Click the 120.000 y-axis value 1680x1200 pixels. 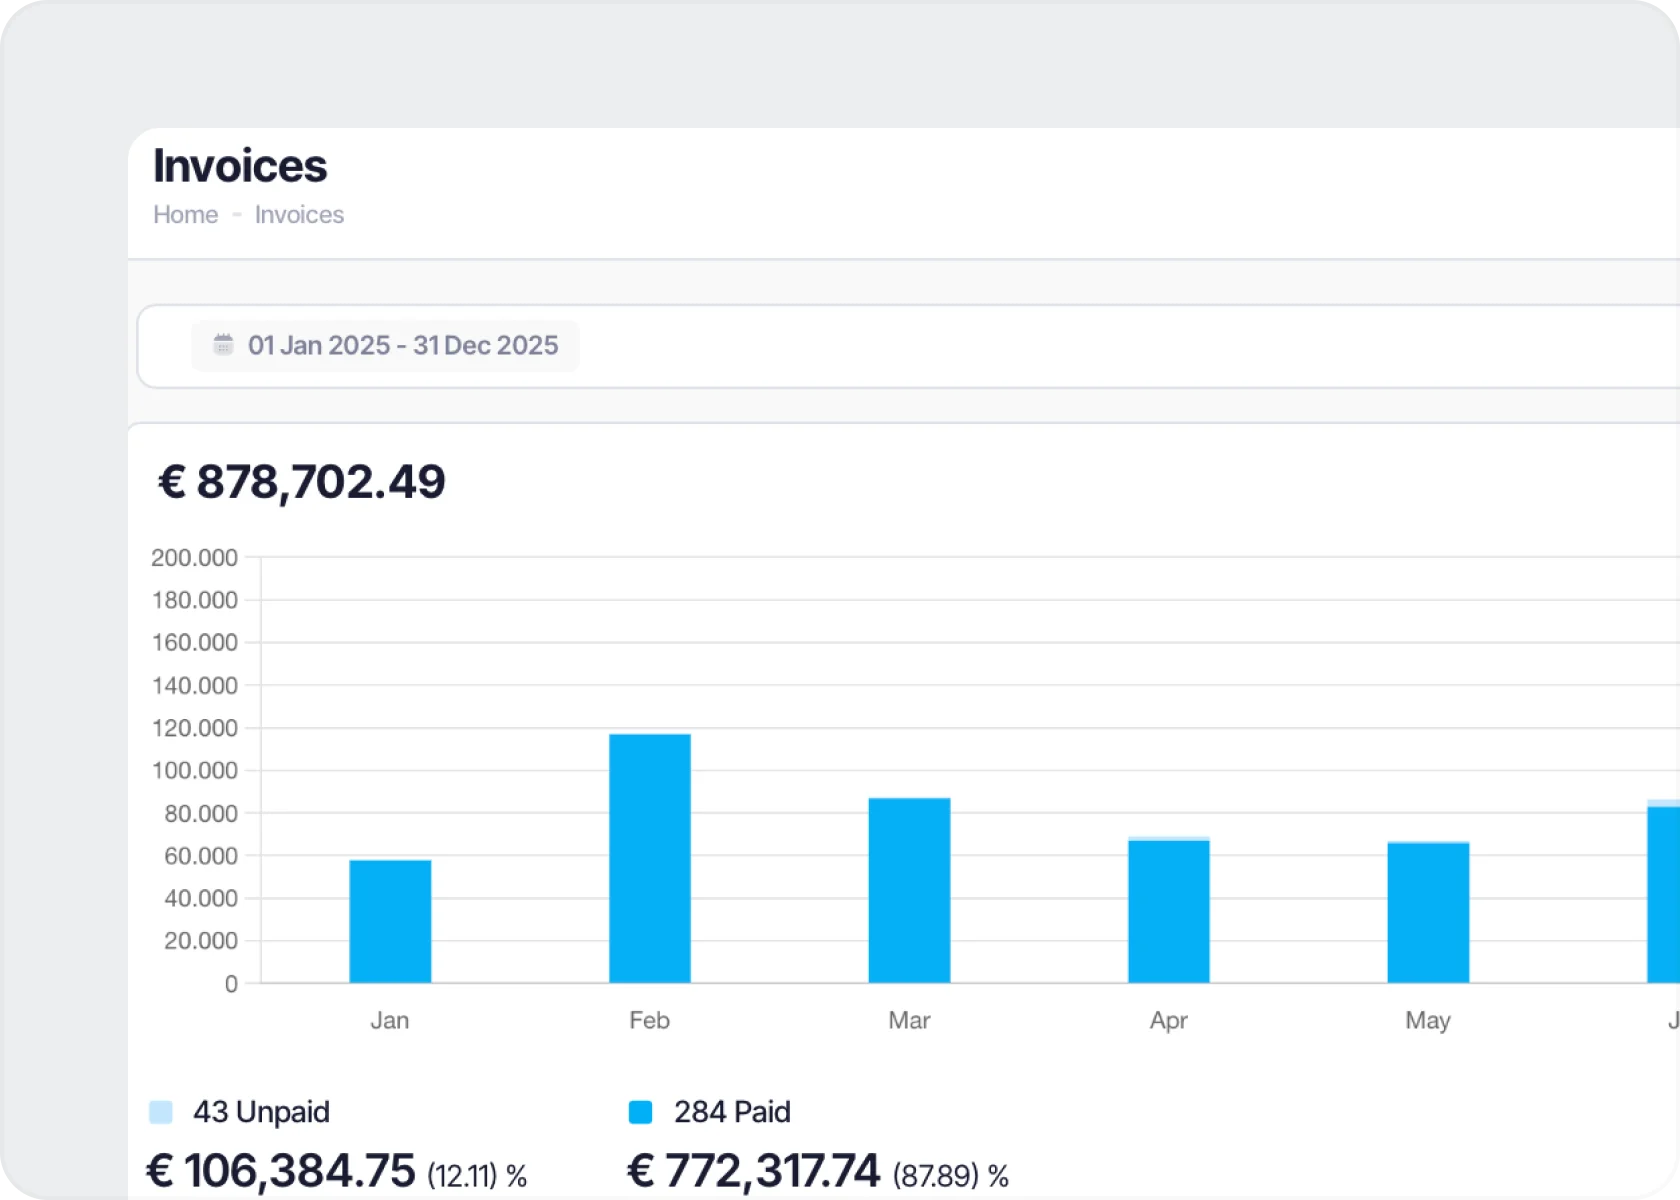(x=195, y=728)
